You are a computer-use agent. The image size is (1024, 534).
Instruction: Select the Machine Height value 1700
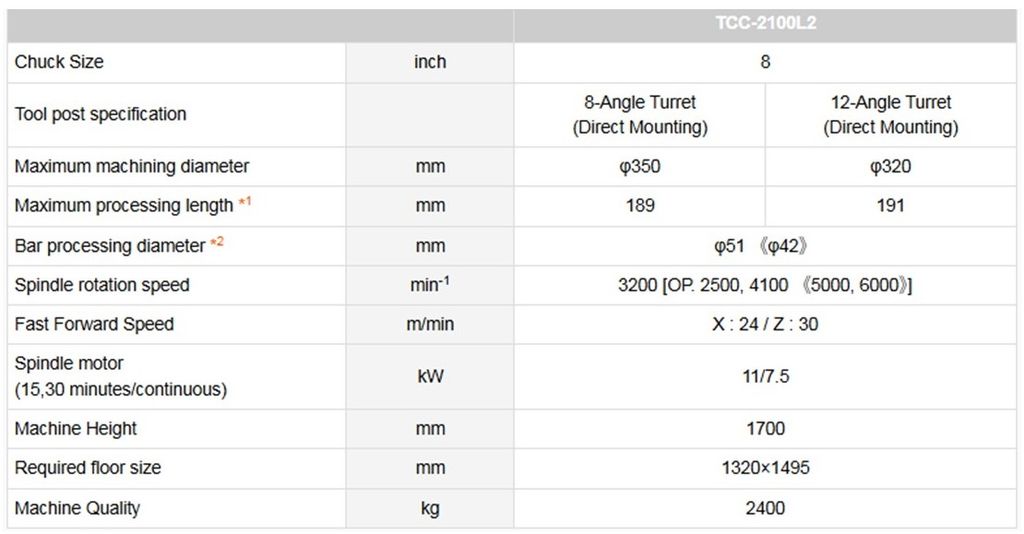click(765, 428)
